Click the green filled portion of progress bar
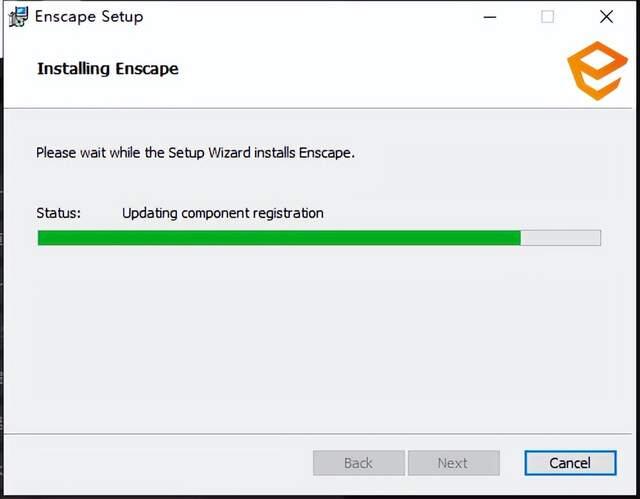The height and width of the screenshot is (499, 640). [x=278, y=238]
